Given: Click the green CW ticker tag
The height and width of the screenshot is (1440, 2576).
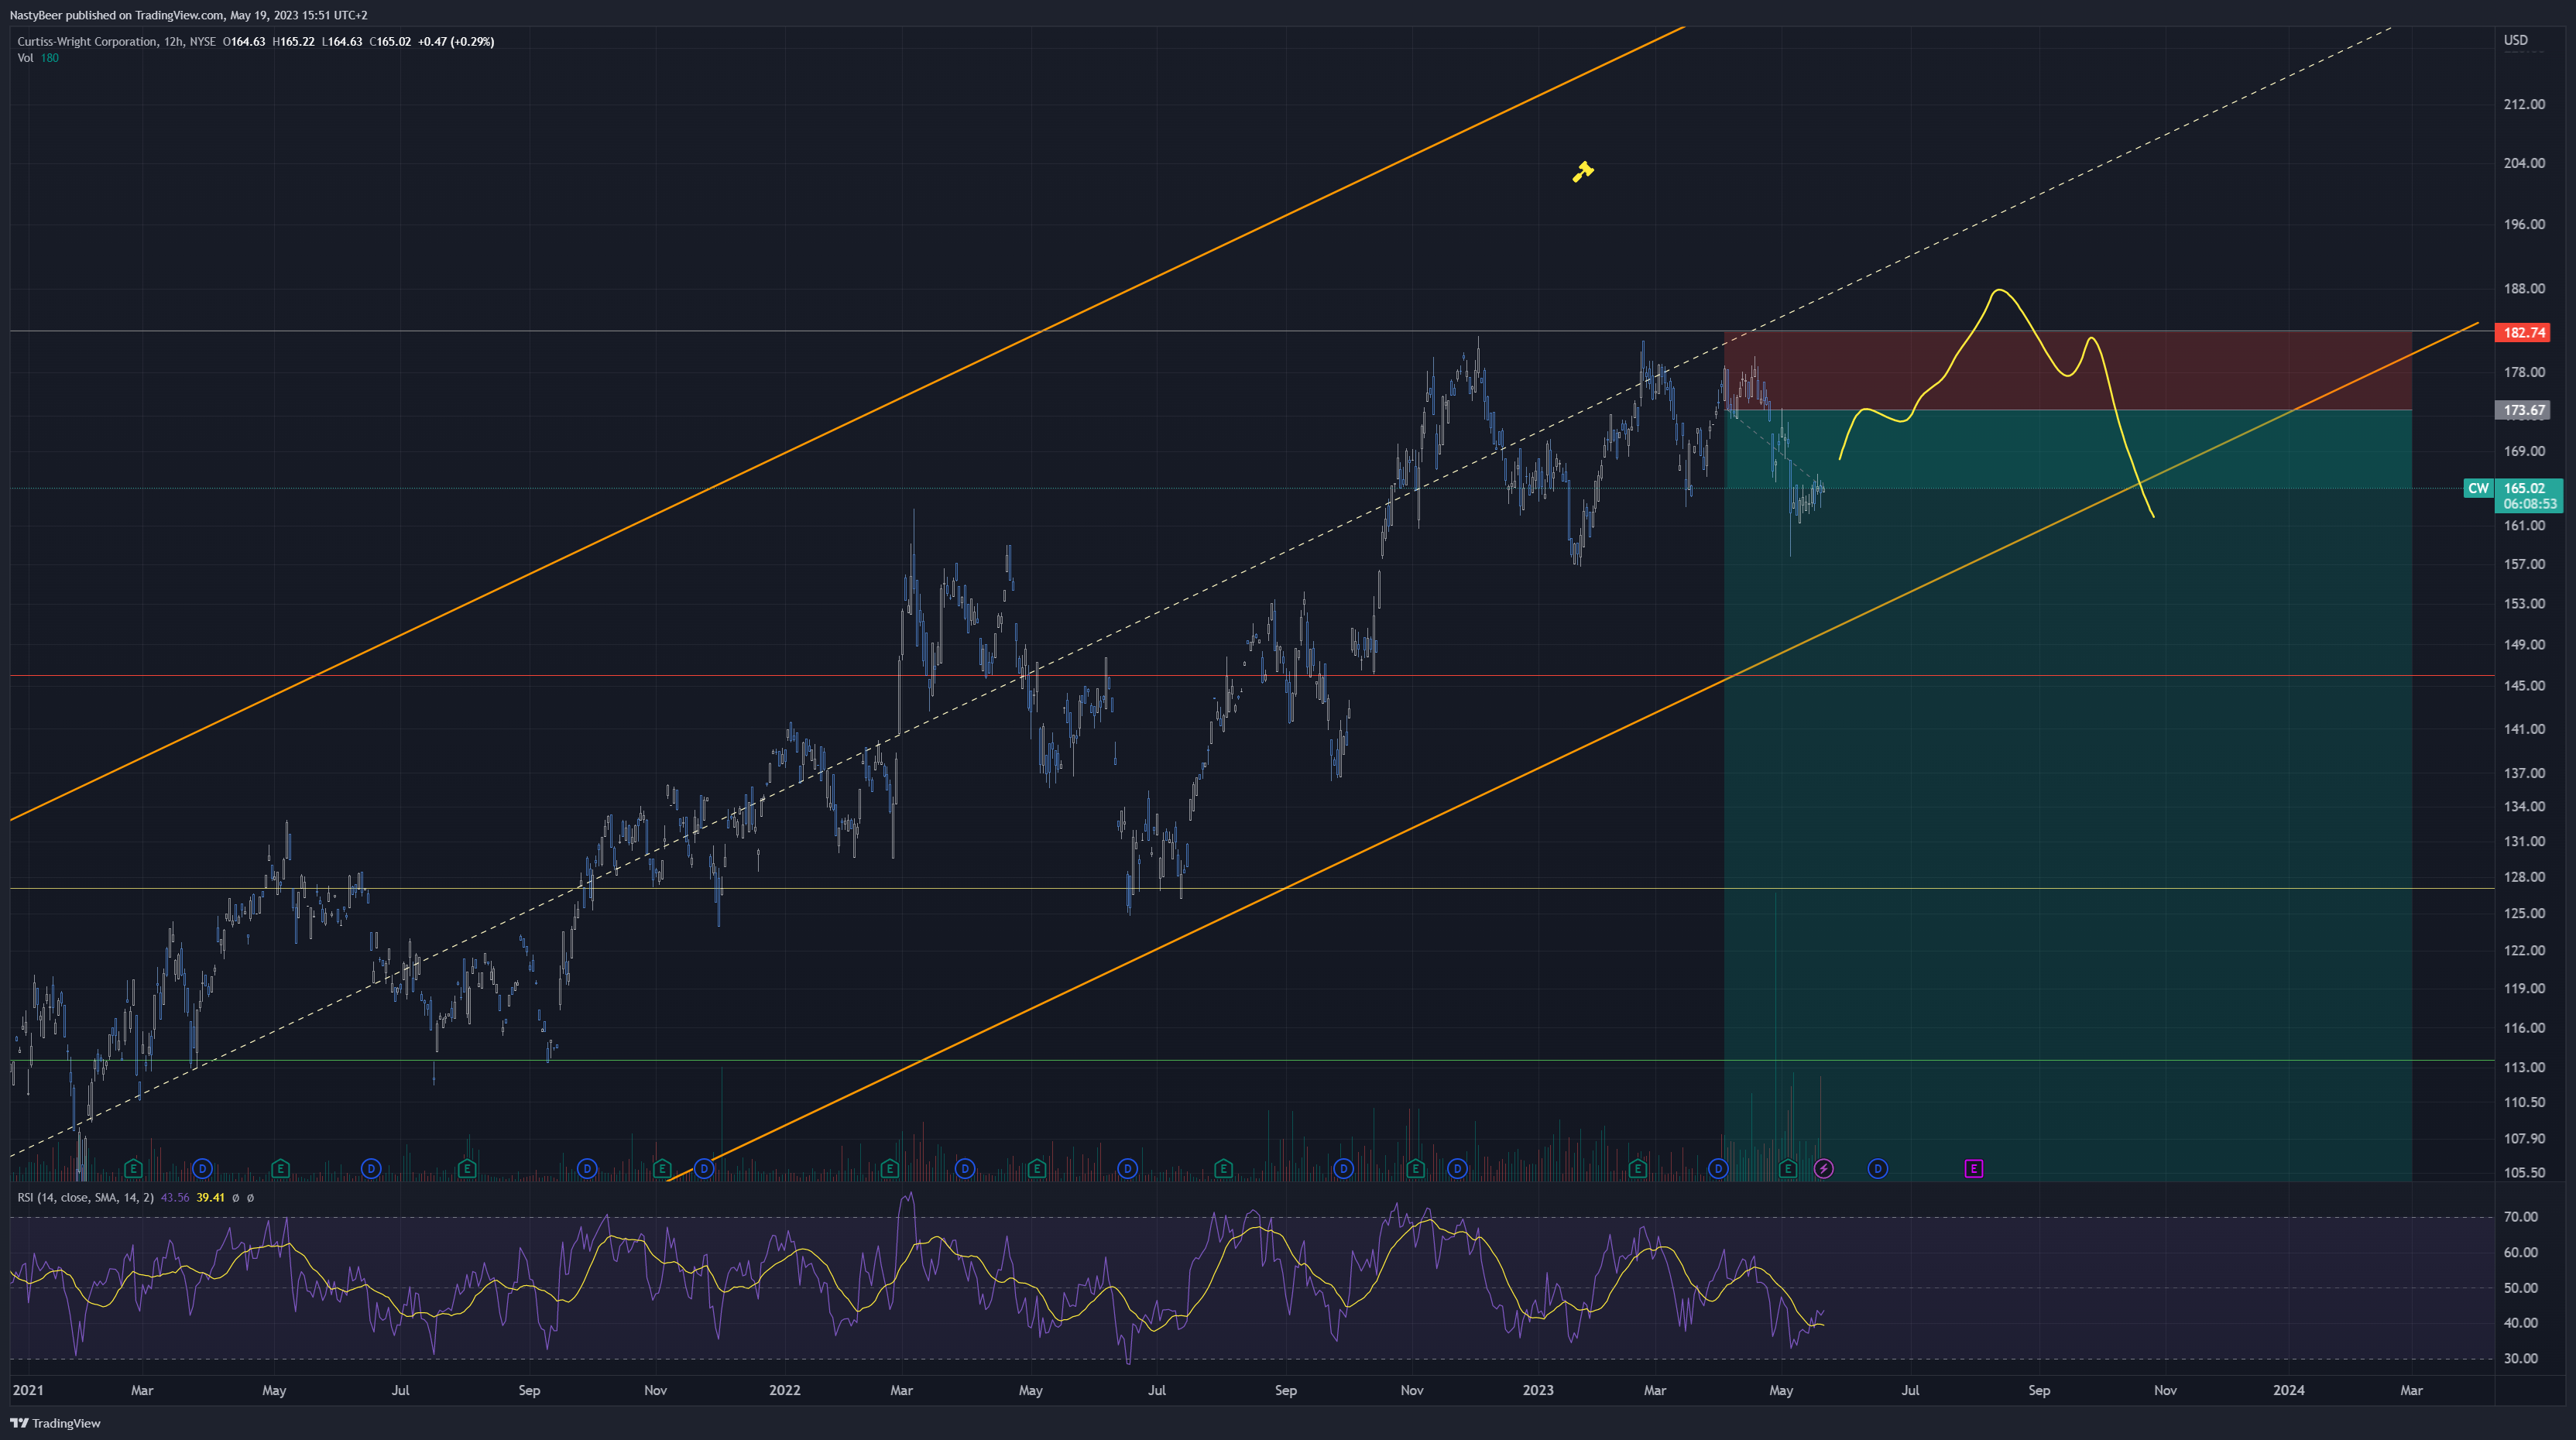Looking at the screenshot, I should coord(2478,488).
